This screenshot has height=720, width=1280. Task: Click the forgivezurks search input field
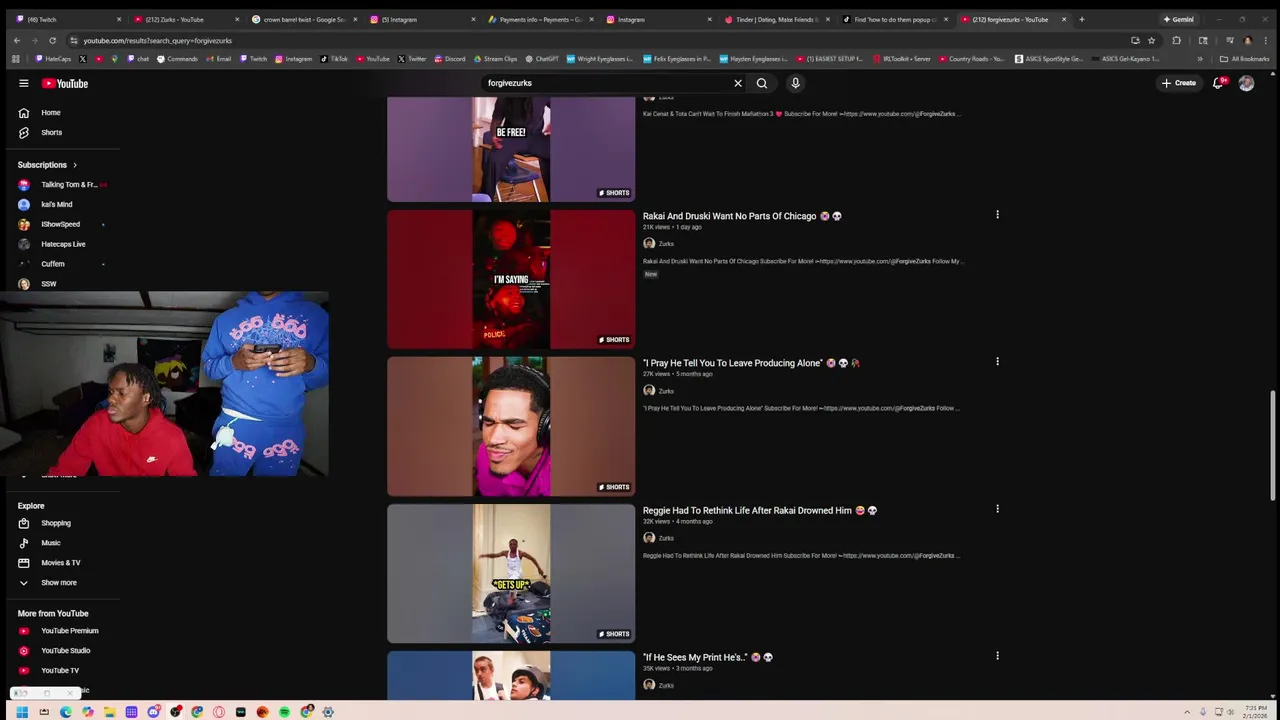click(x=605, y=83)
